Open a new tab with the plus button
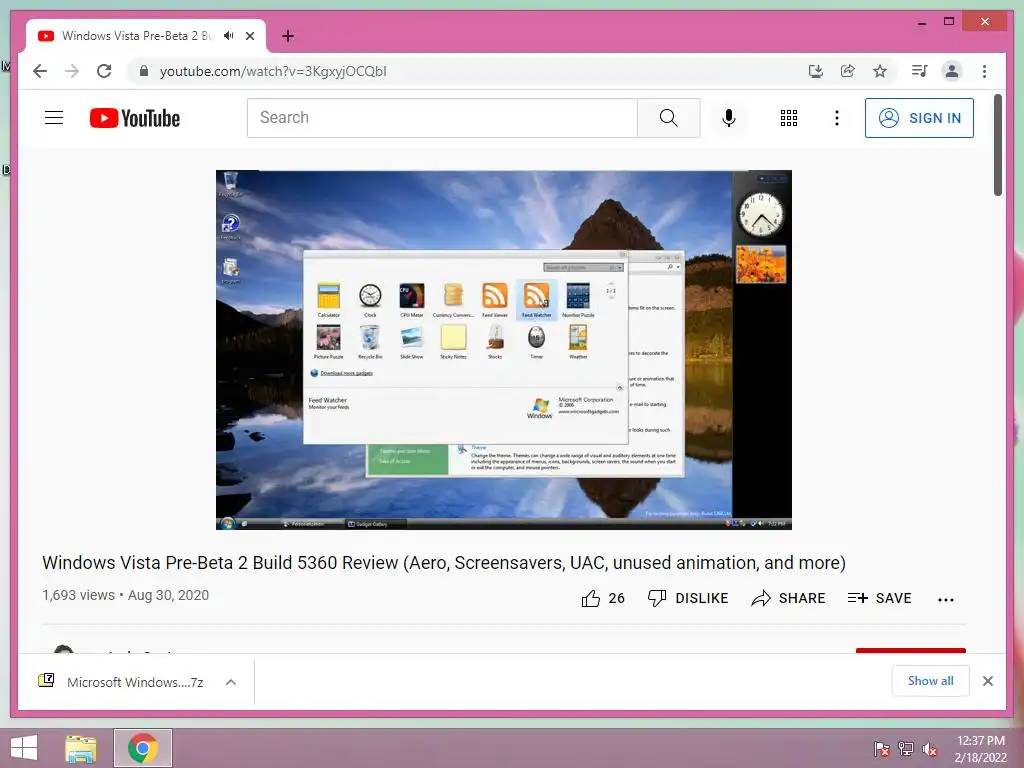The image size is (1024, 768). coord(287,36)
